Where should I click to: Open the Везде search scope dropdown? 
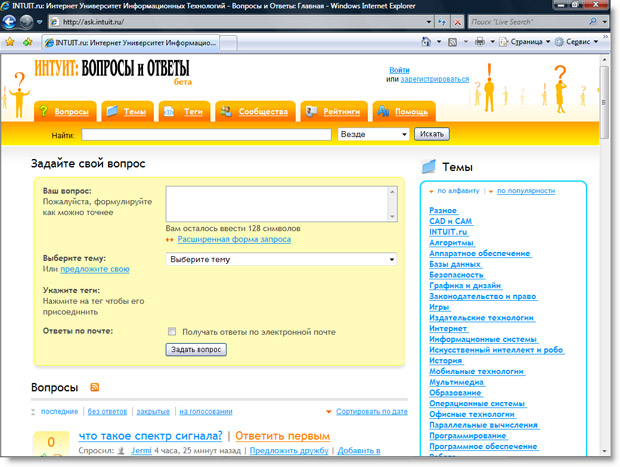(373, 134)
